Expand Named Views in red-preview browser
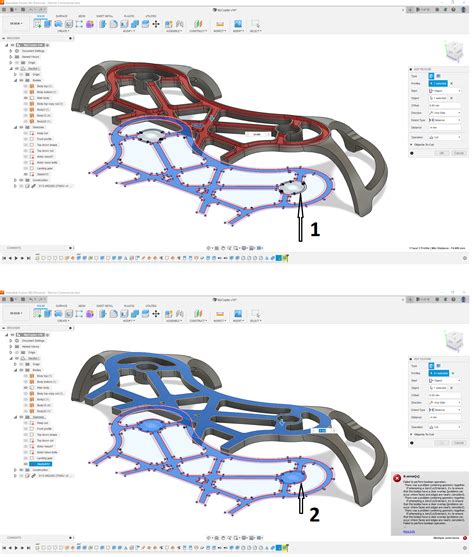The width and height of the screenshot is (474, 557). pos(11,57)
